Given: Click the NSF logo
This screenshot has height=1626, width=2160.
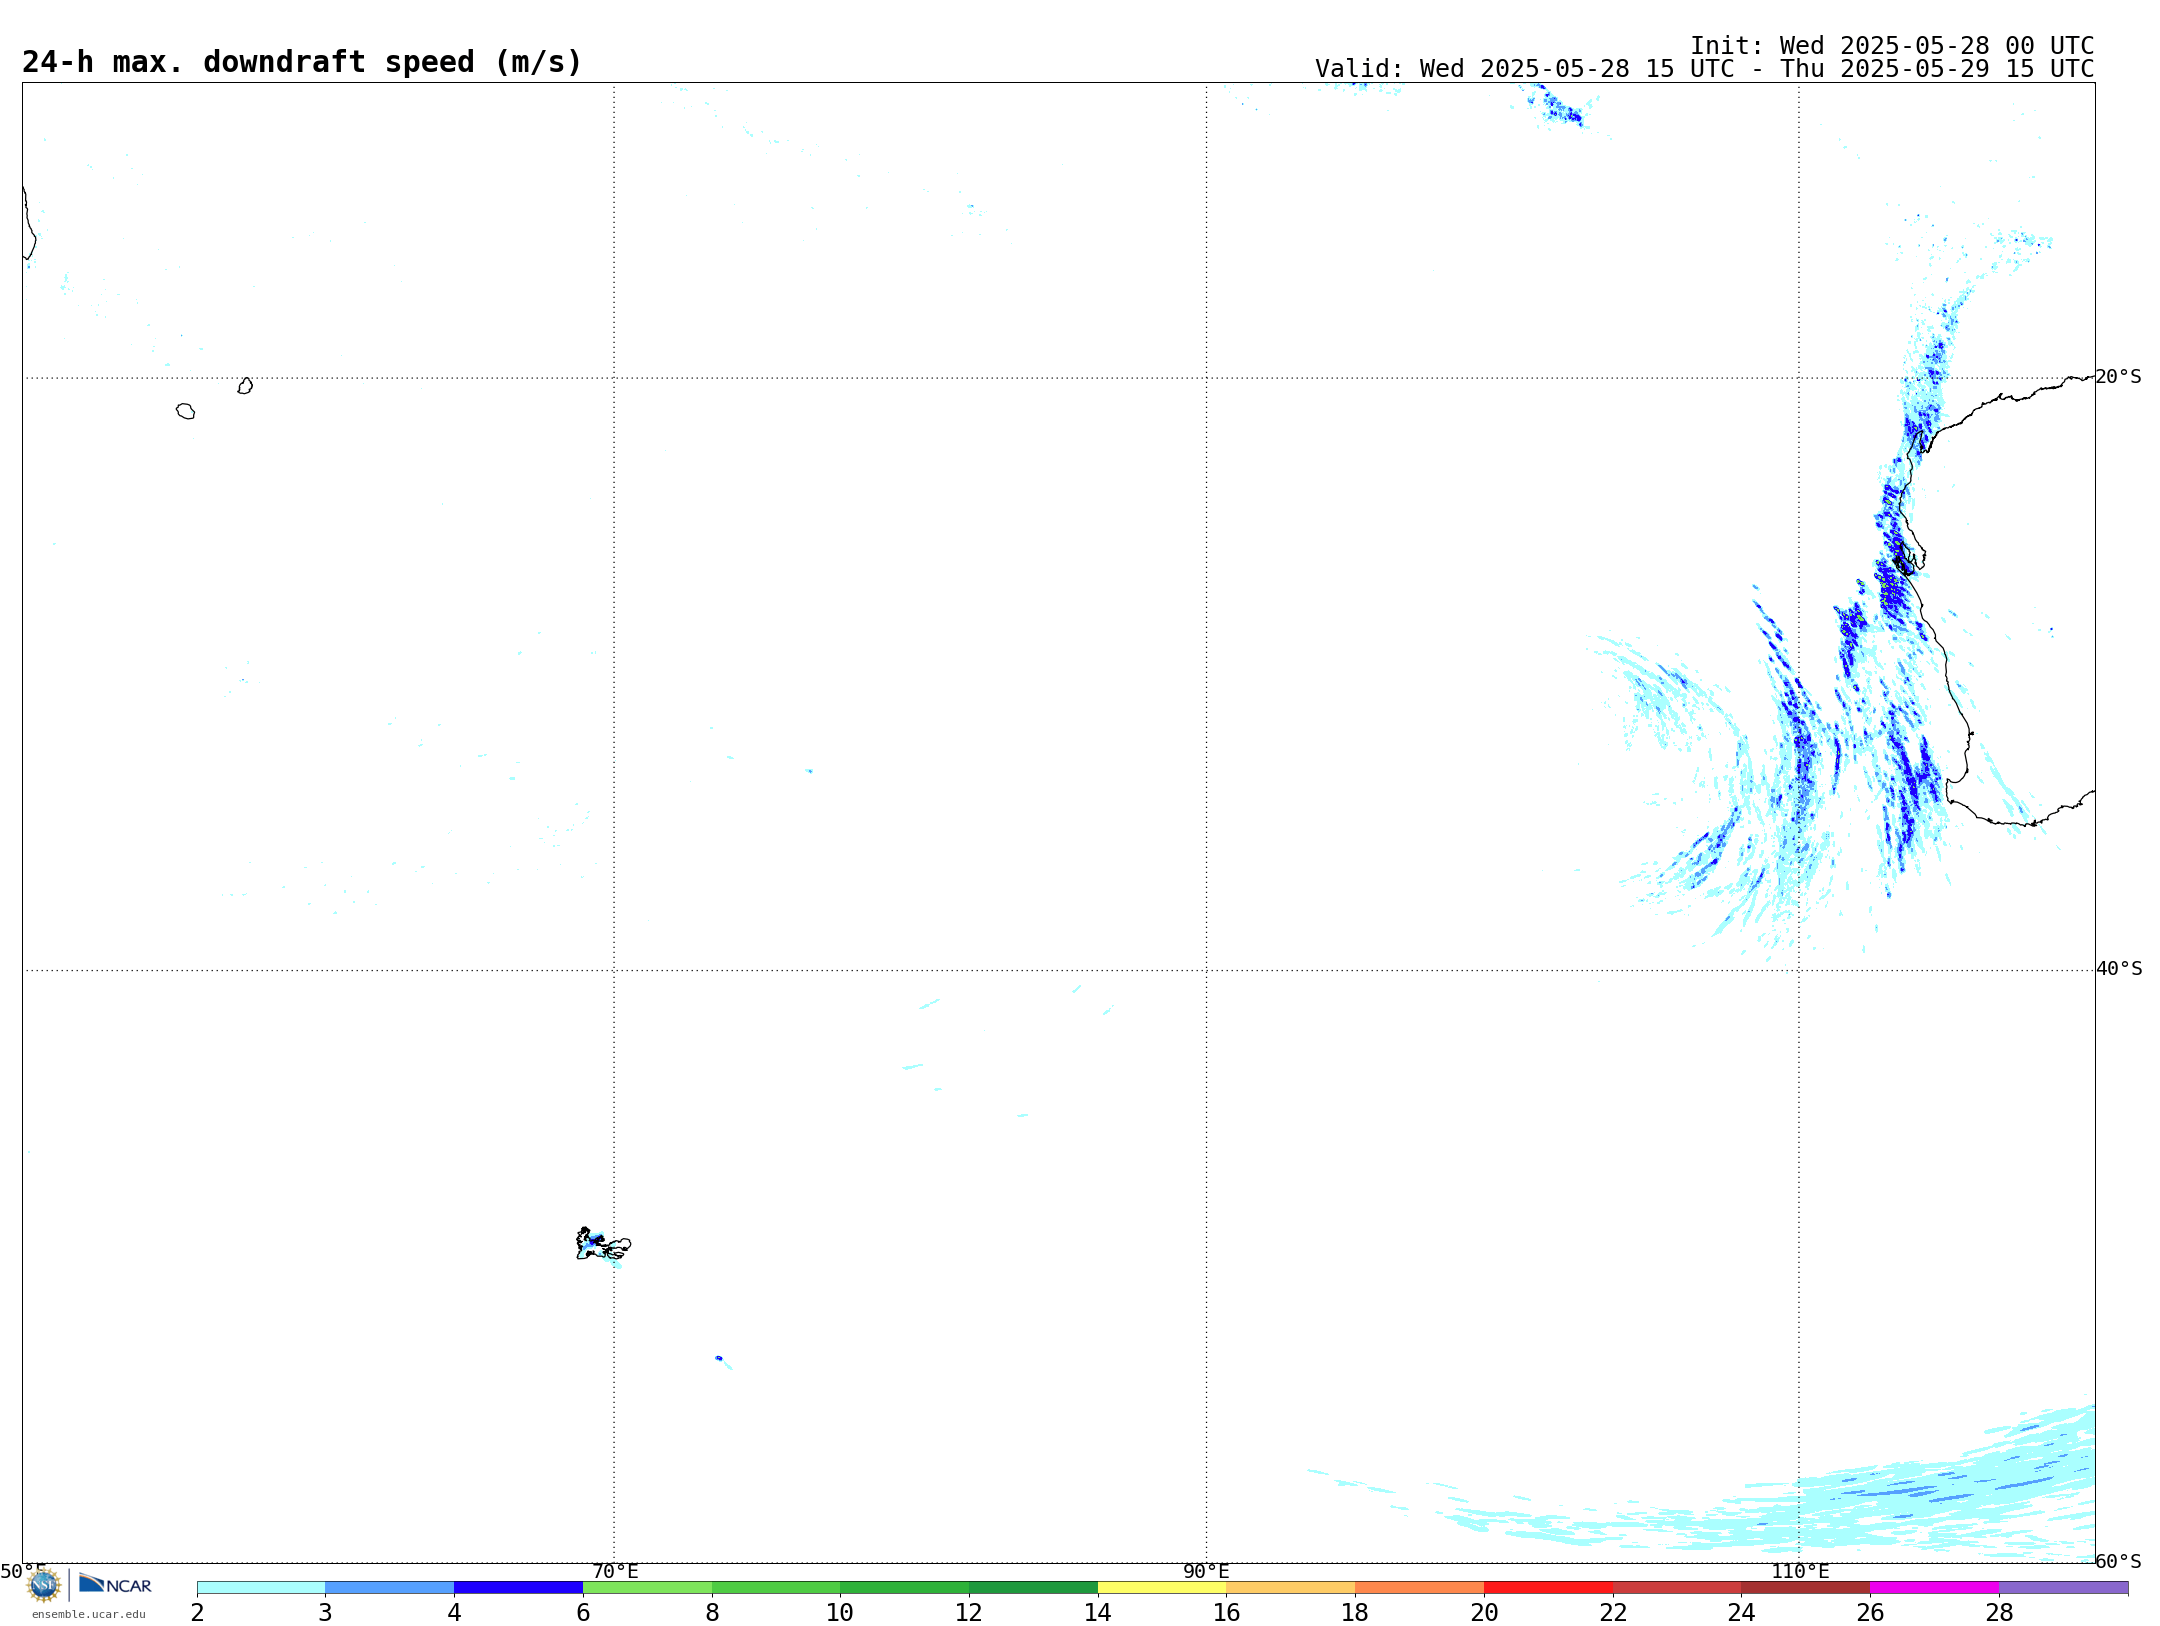Looking at the screenshot, I should tap(44, 1584).
